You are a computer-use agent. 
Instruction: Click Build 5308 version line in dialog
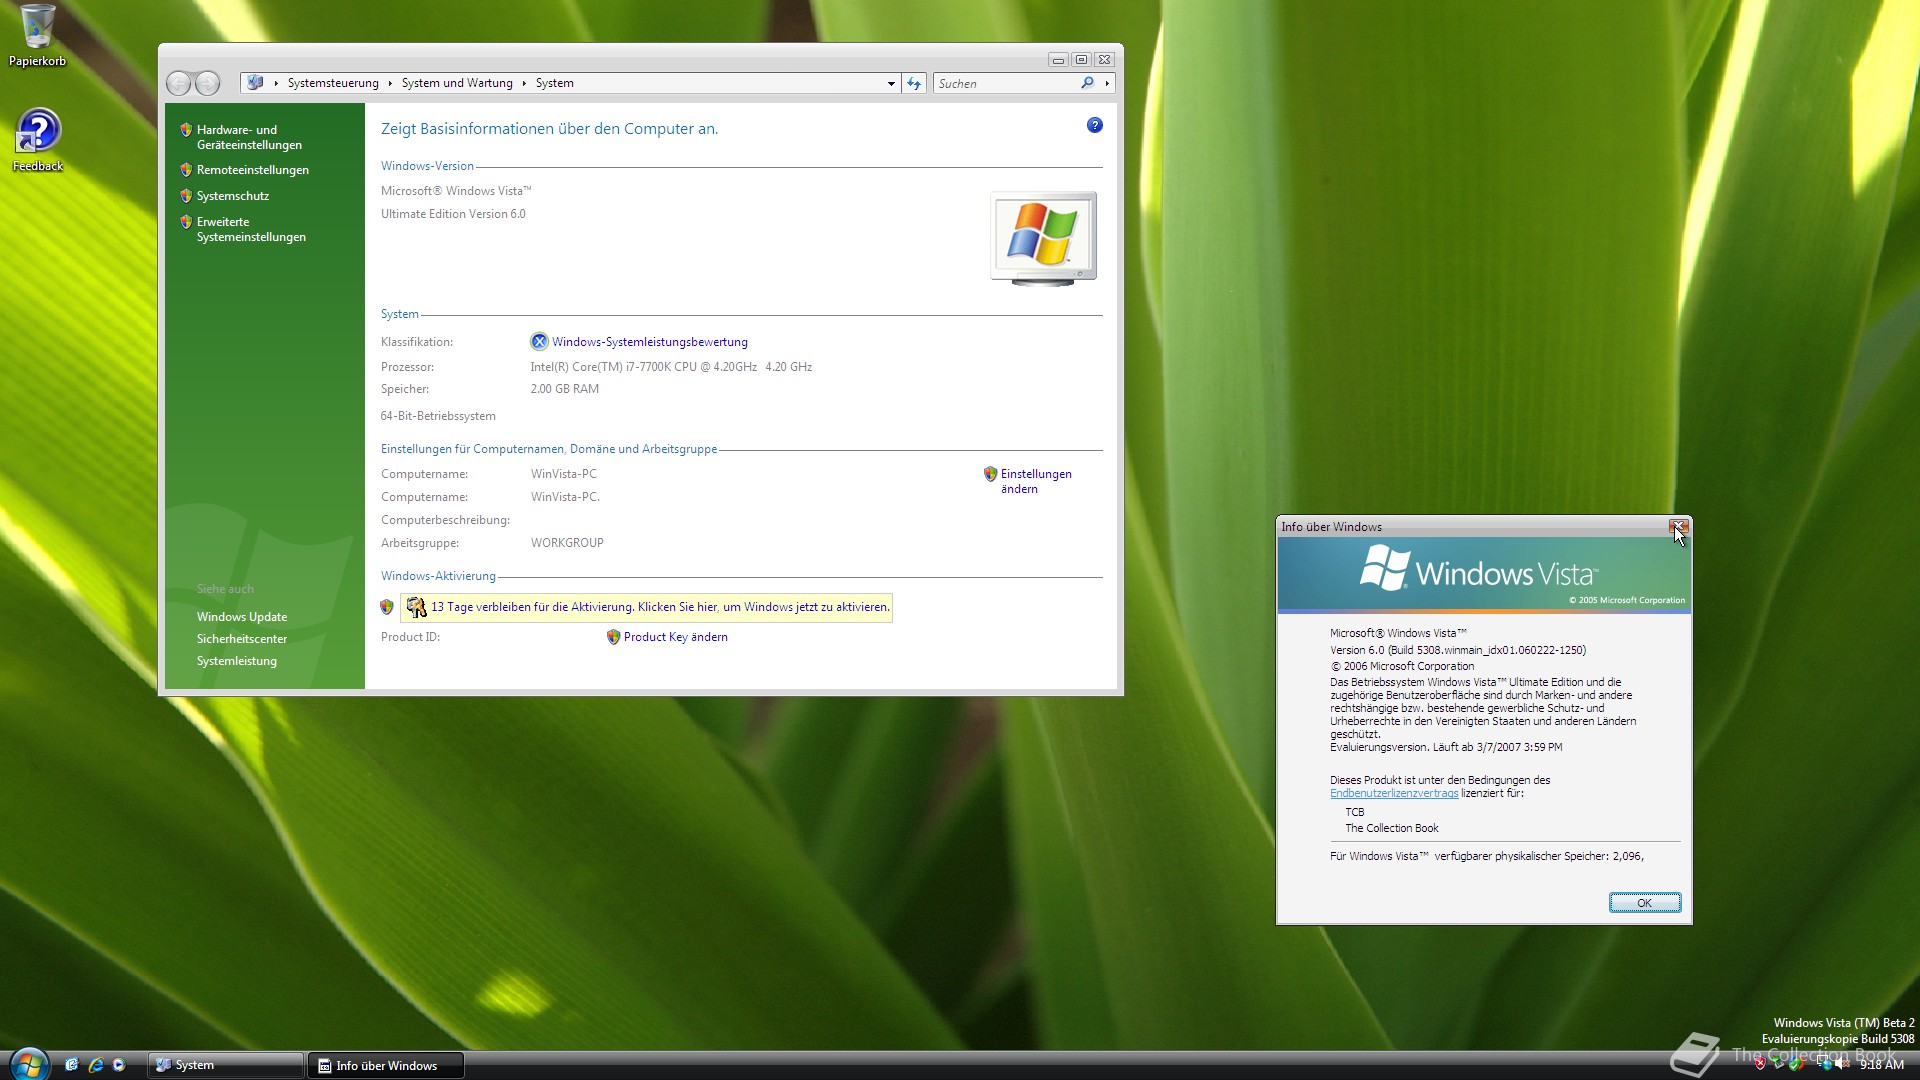pyautogui.click(x=1458, y=650)
